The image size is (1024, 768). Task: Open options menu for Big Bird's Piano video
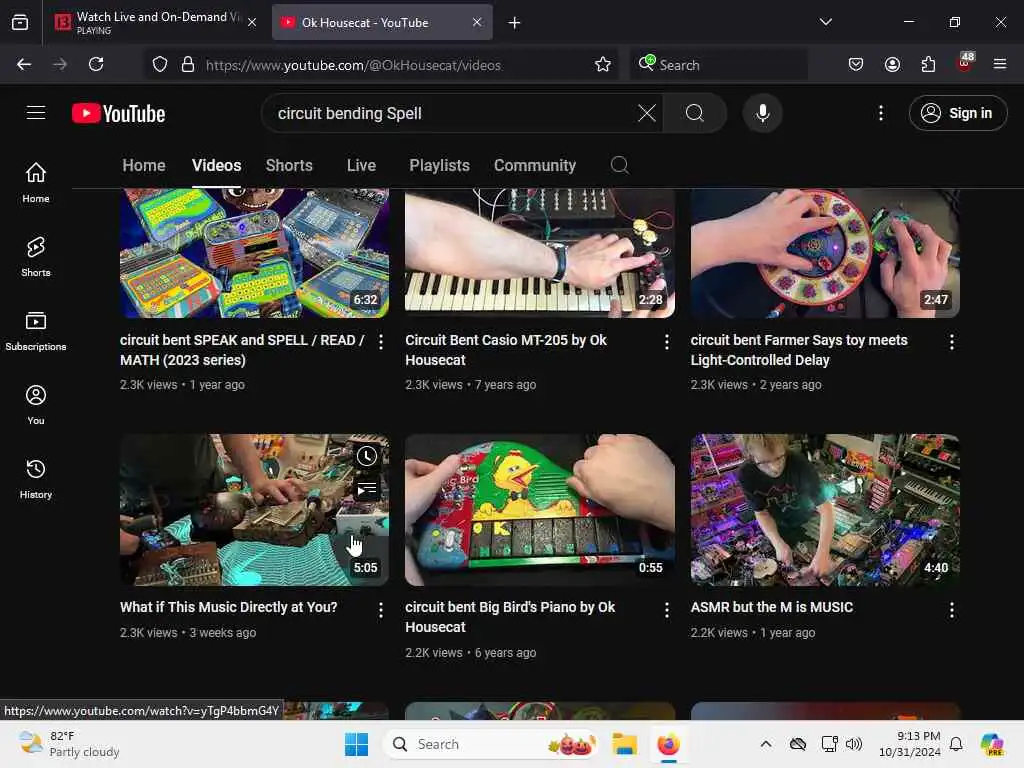(666, 610)
